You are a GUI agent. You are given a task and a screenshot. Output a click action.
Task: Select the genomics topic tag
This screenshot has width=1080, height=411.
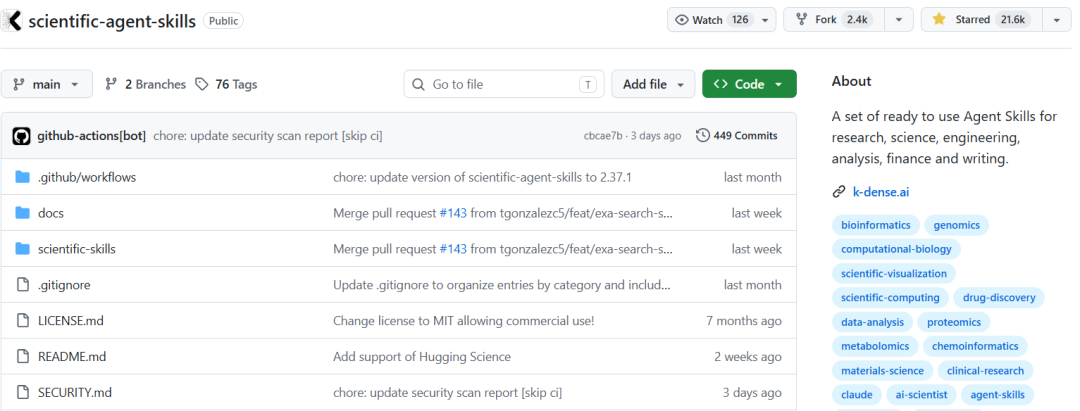tap(957, 225)
